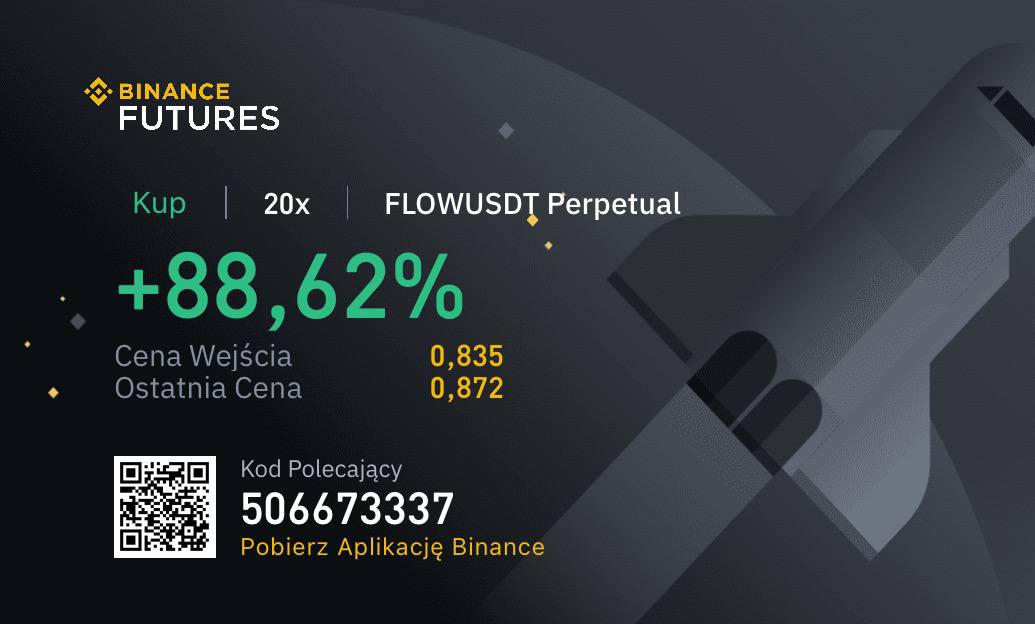The height and width of the screenshot is (624, 1035).
Task: Click the Ostatnia Cena label
Action: [208, 388]
